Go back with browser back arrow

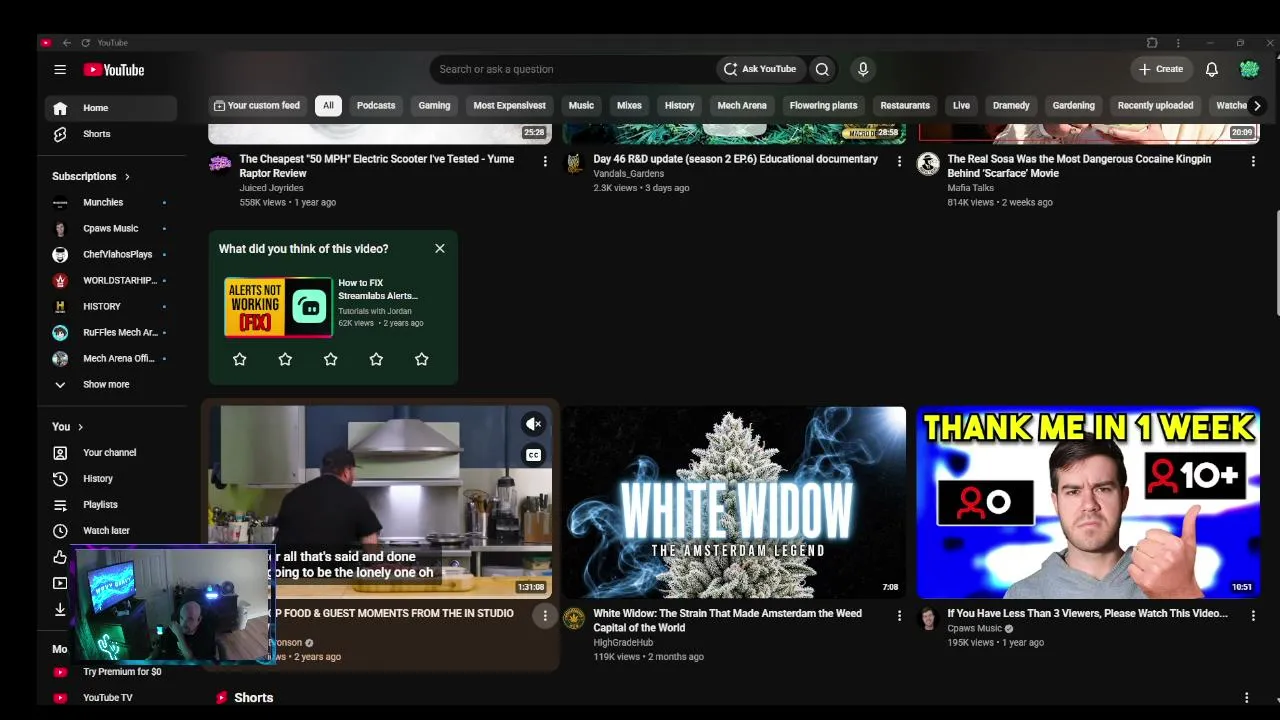[66, 43]
